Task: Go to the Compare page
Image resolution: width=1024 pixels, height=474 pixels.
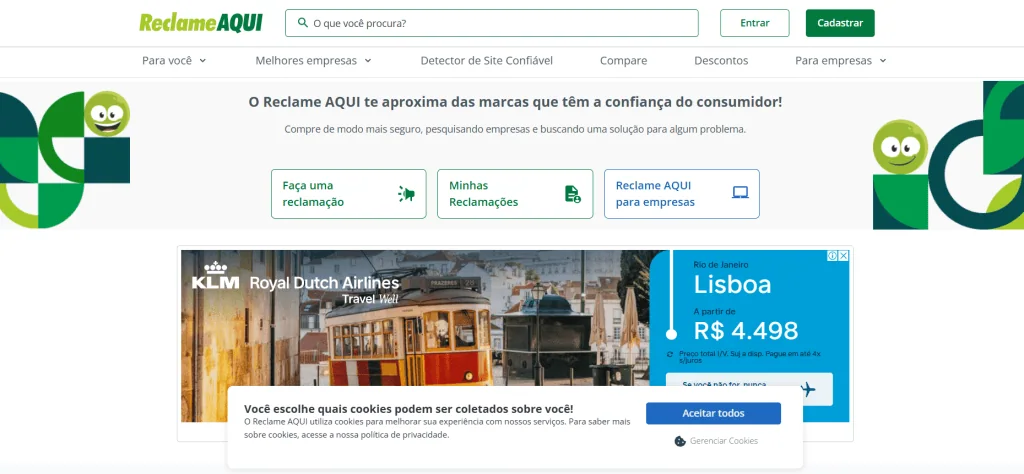Action: coord(624,61)
